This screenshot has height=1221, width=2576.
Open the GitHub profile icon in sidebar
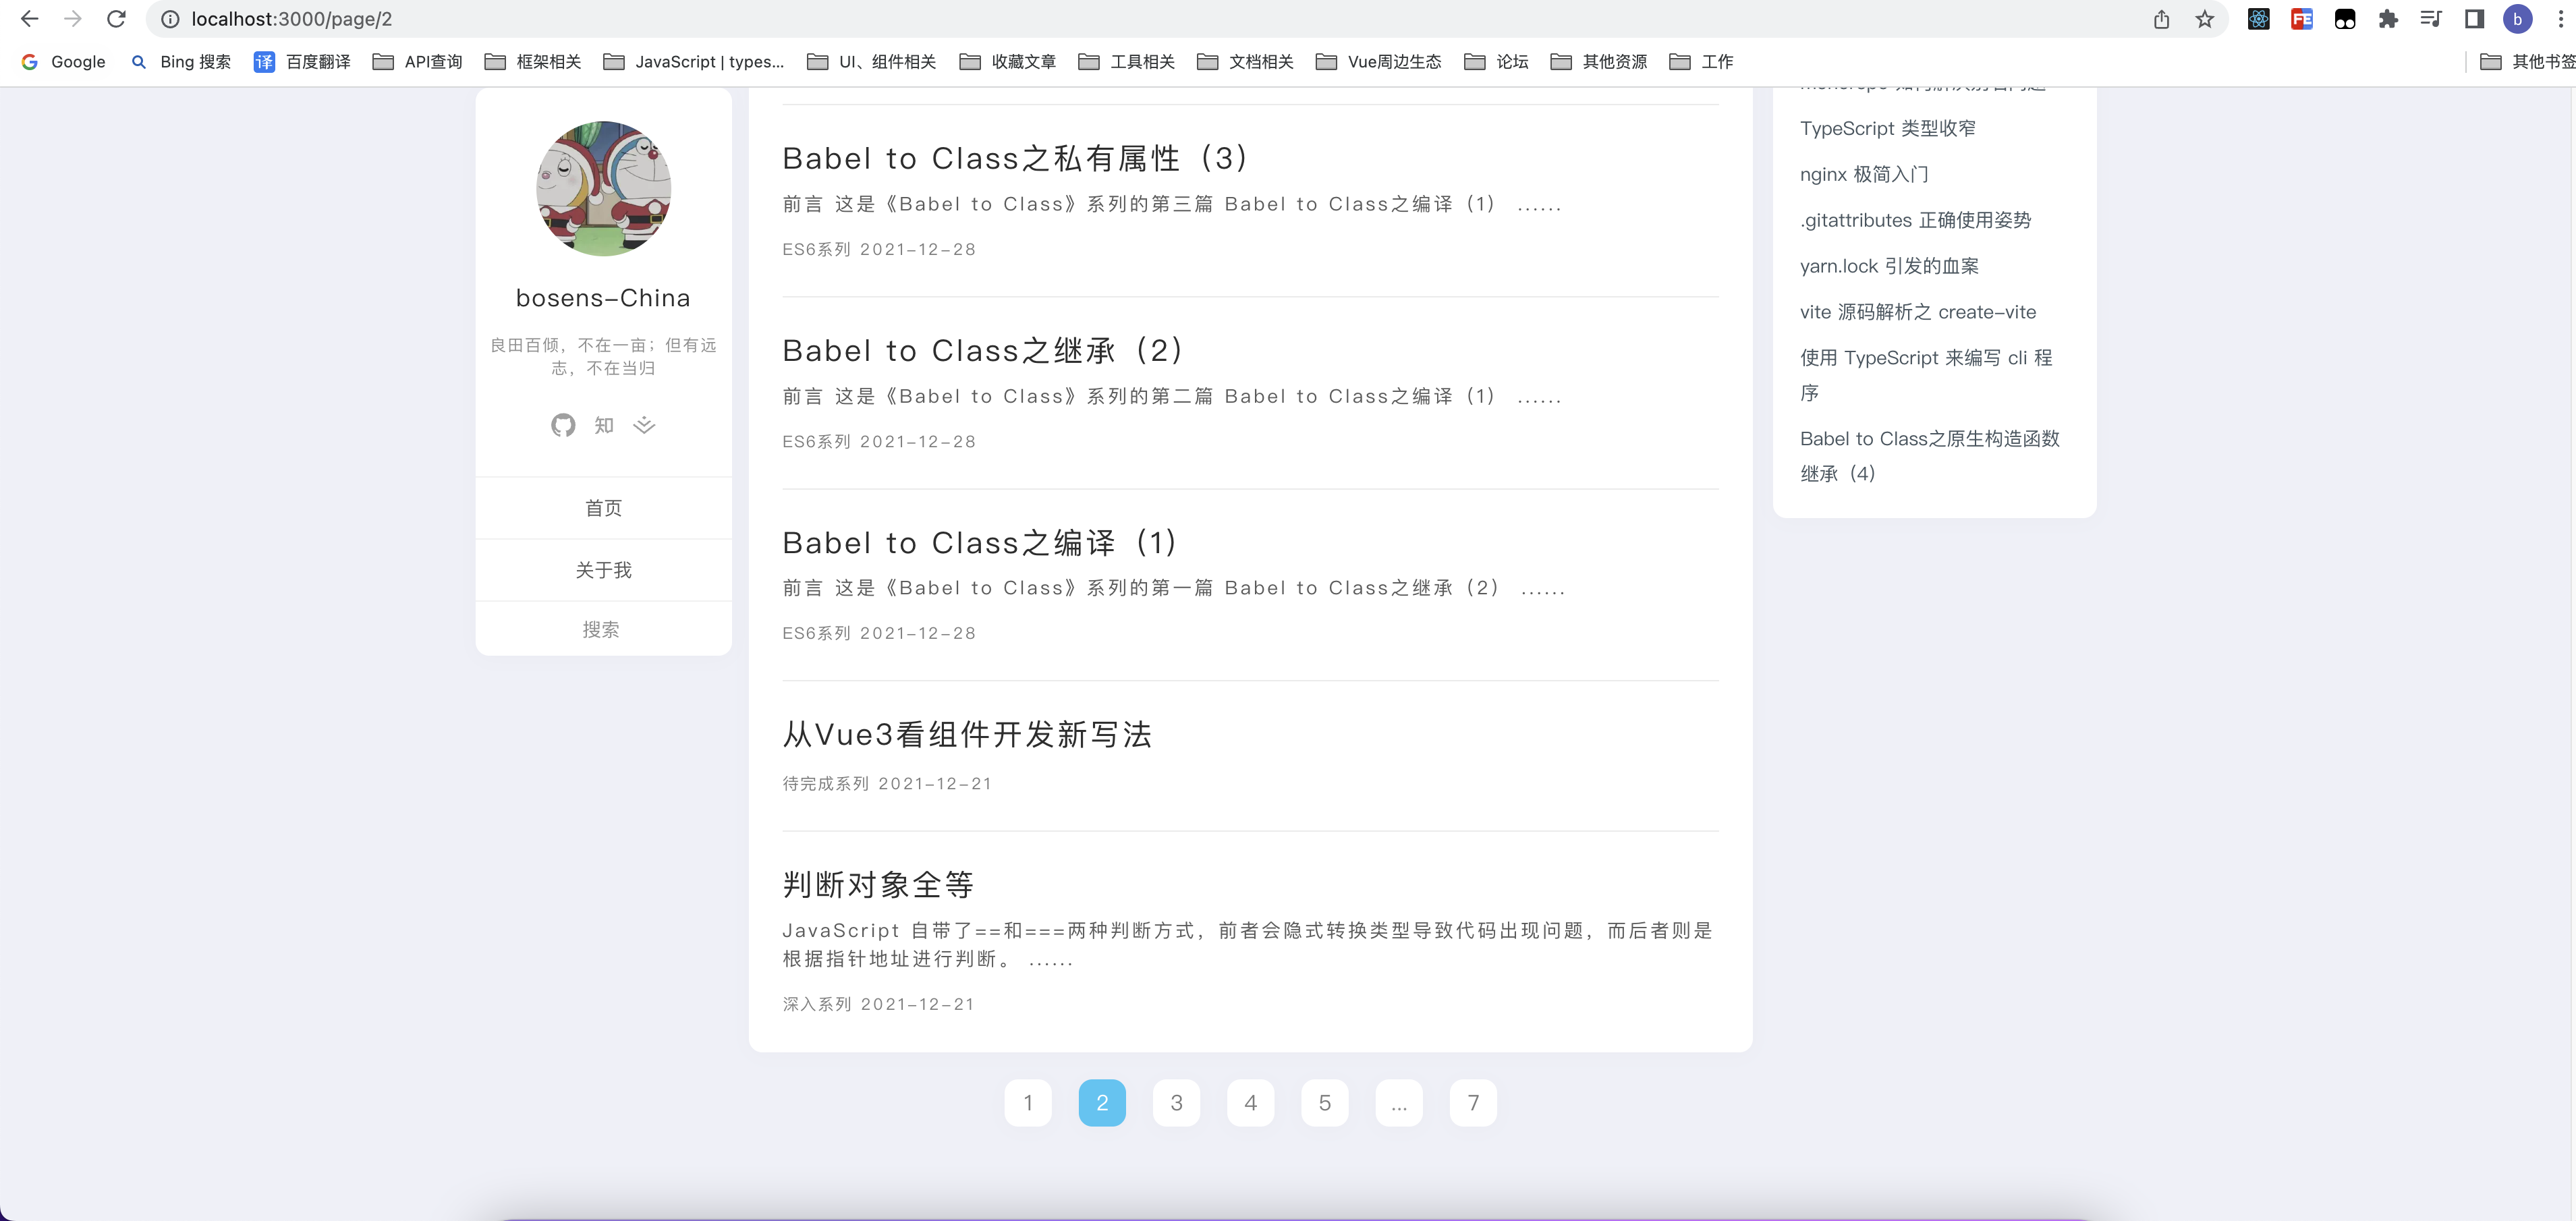tap(563, 425)
